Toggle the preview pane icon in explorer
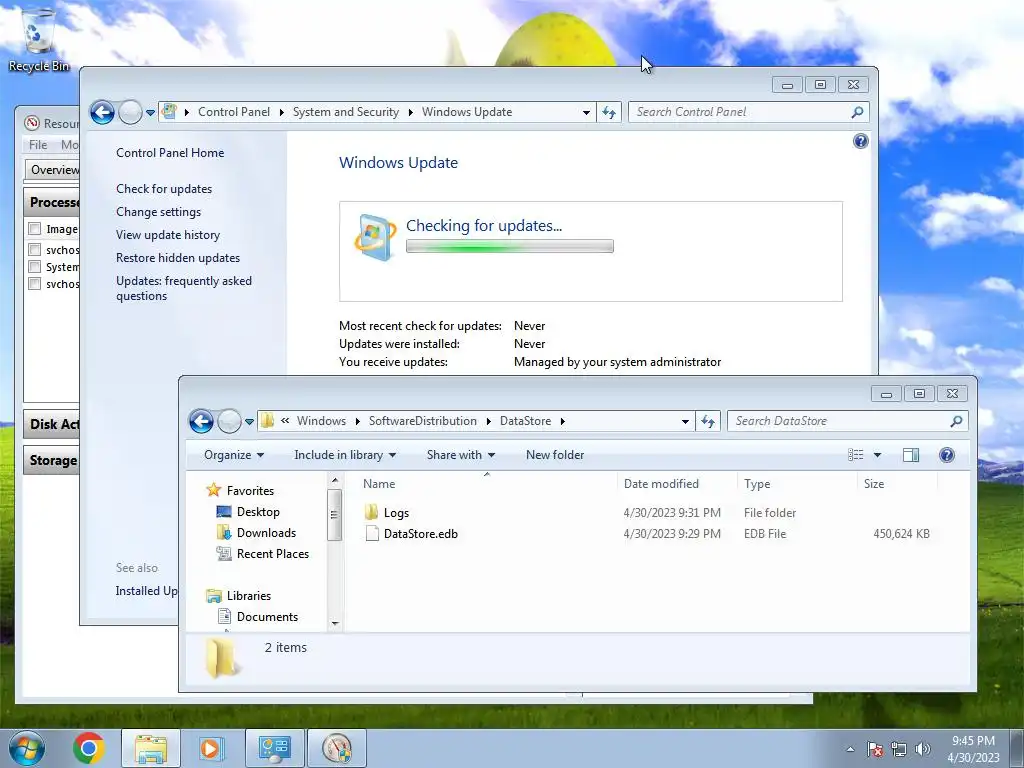1024x768 pixels. coord(911,455)
